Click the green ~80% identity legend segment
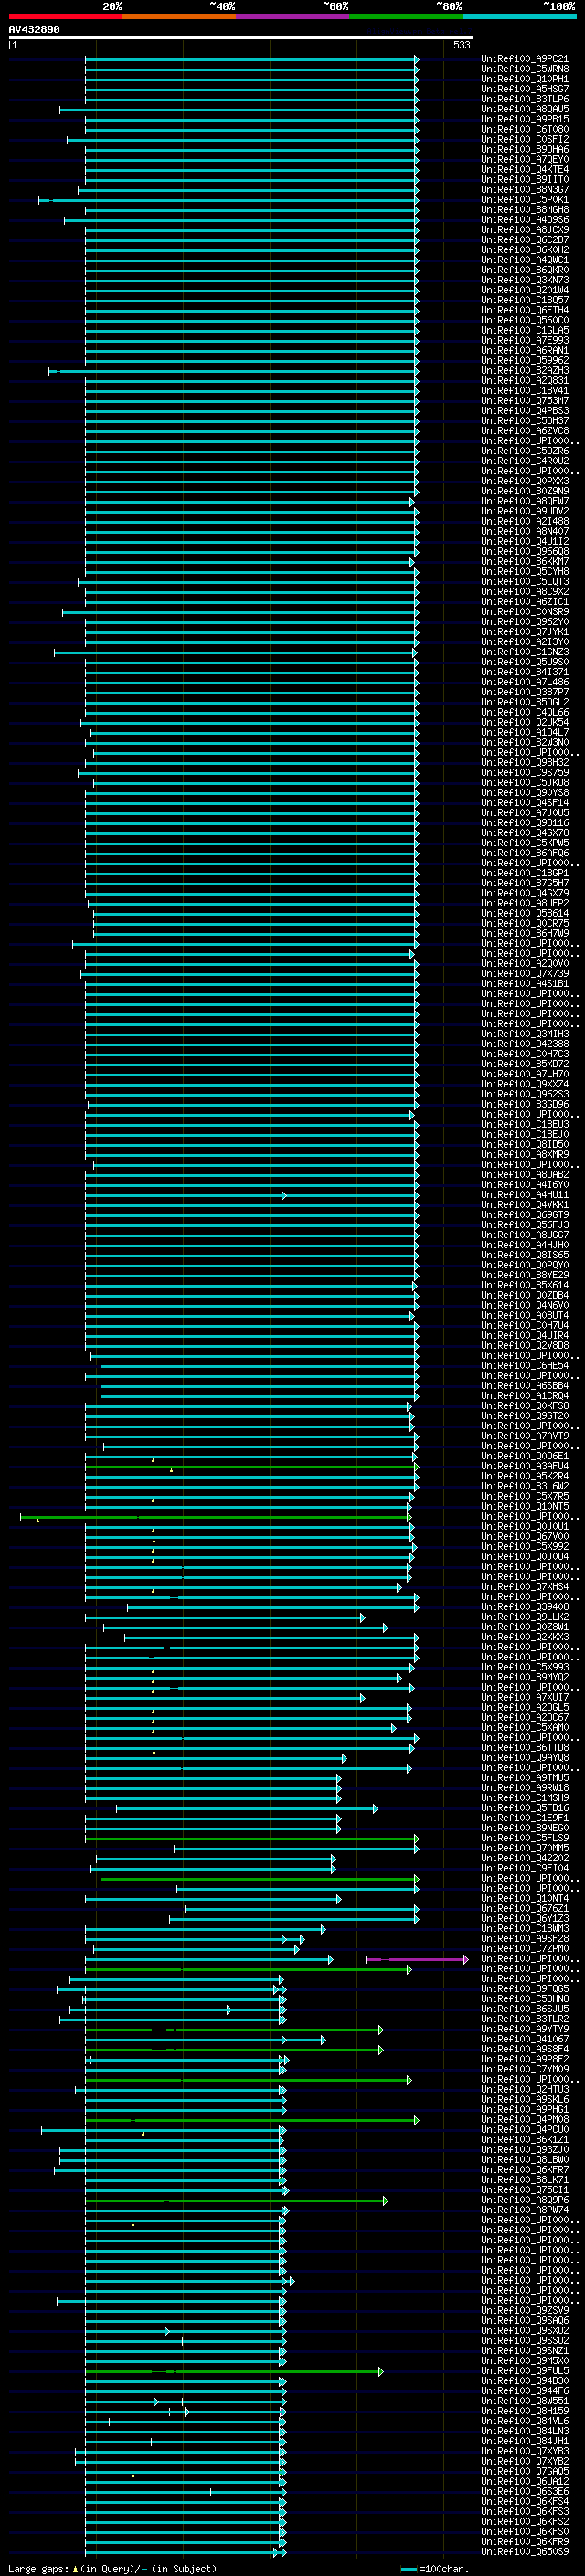The image size is (585, 2576). [406, 16]
